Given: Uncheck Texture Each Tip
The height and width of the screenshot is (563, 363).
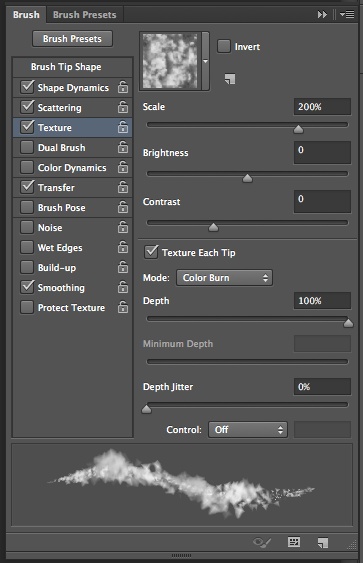Looking at the screenshot, I should click(151, 252).
